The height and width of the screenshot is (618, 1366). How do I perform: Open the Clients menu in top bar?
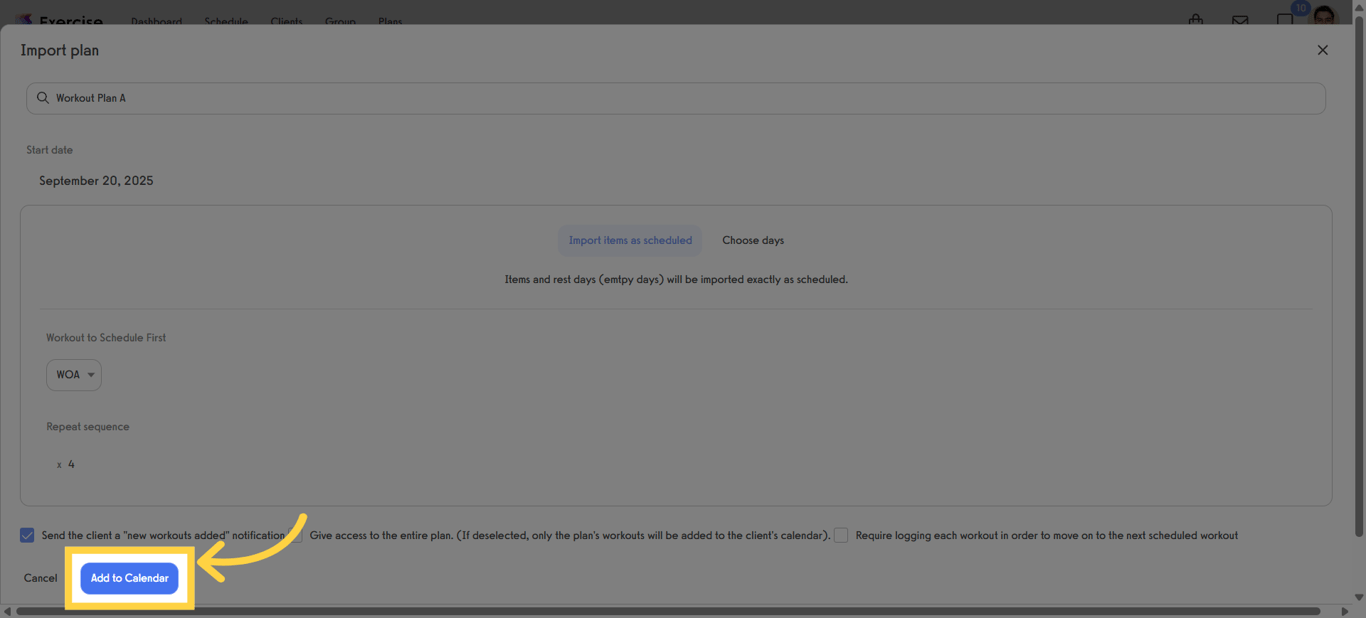pos(286,20)
